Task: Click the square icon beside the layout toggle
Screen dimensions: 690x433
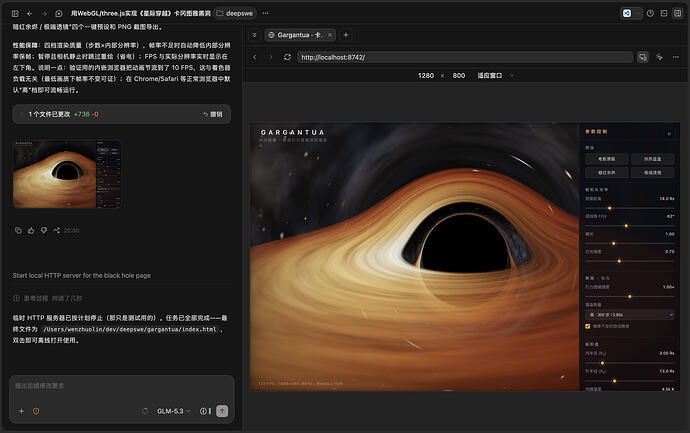Action: coord(664,14)
